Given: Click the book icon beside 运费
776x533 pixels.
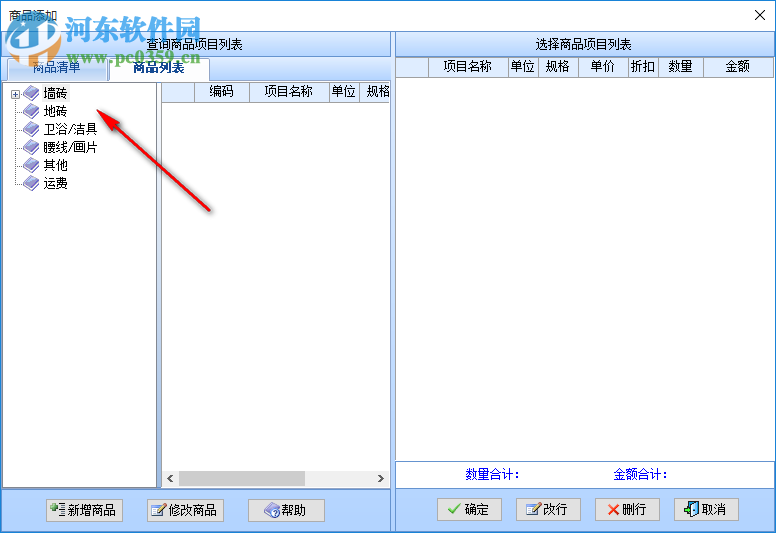Looking at the screenshot, I should (x=31, y=183).
